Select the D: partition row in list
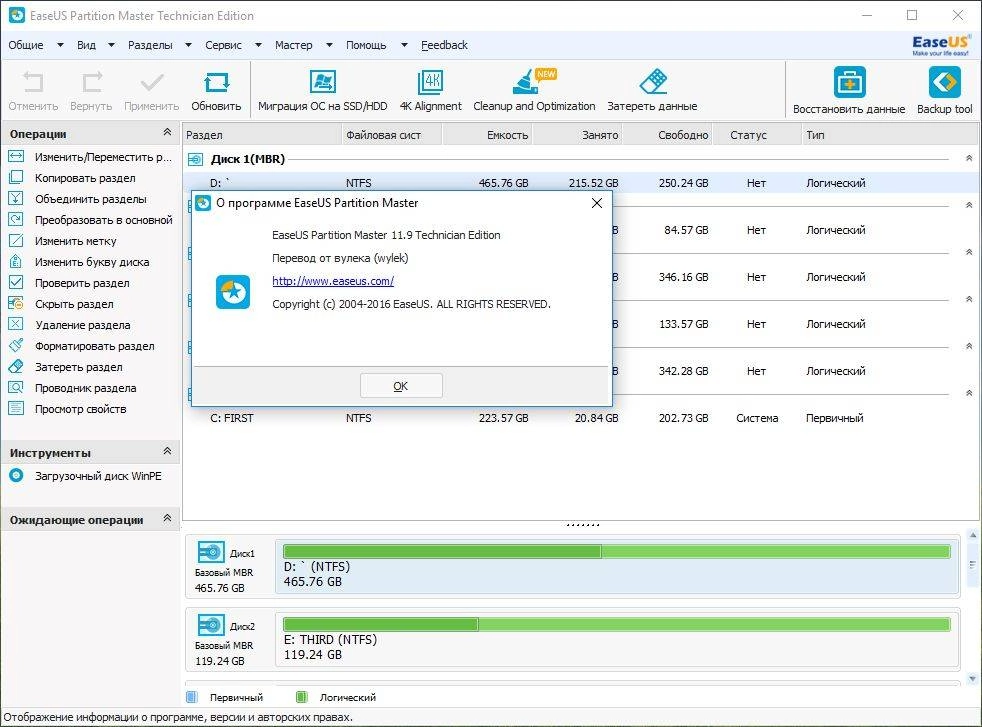Screen dimensions: 982x727 581,183
